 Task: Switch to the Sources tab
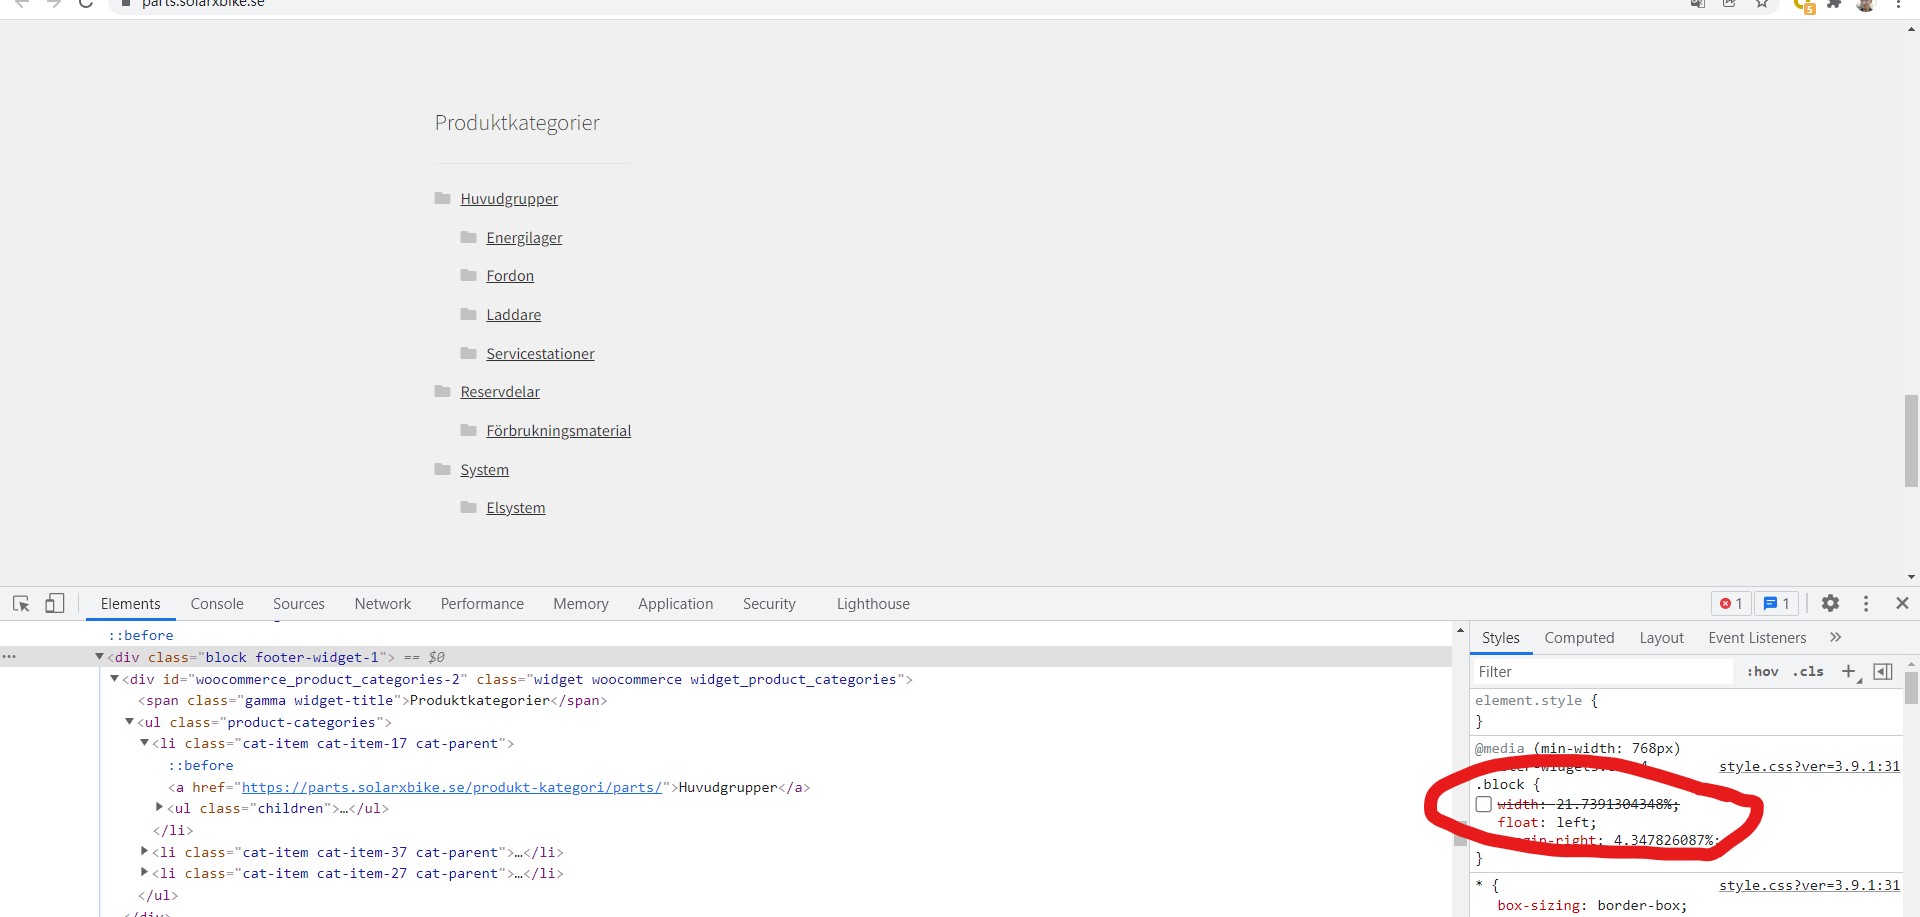point(299,604)
